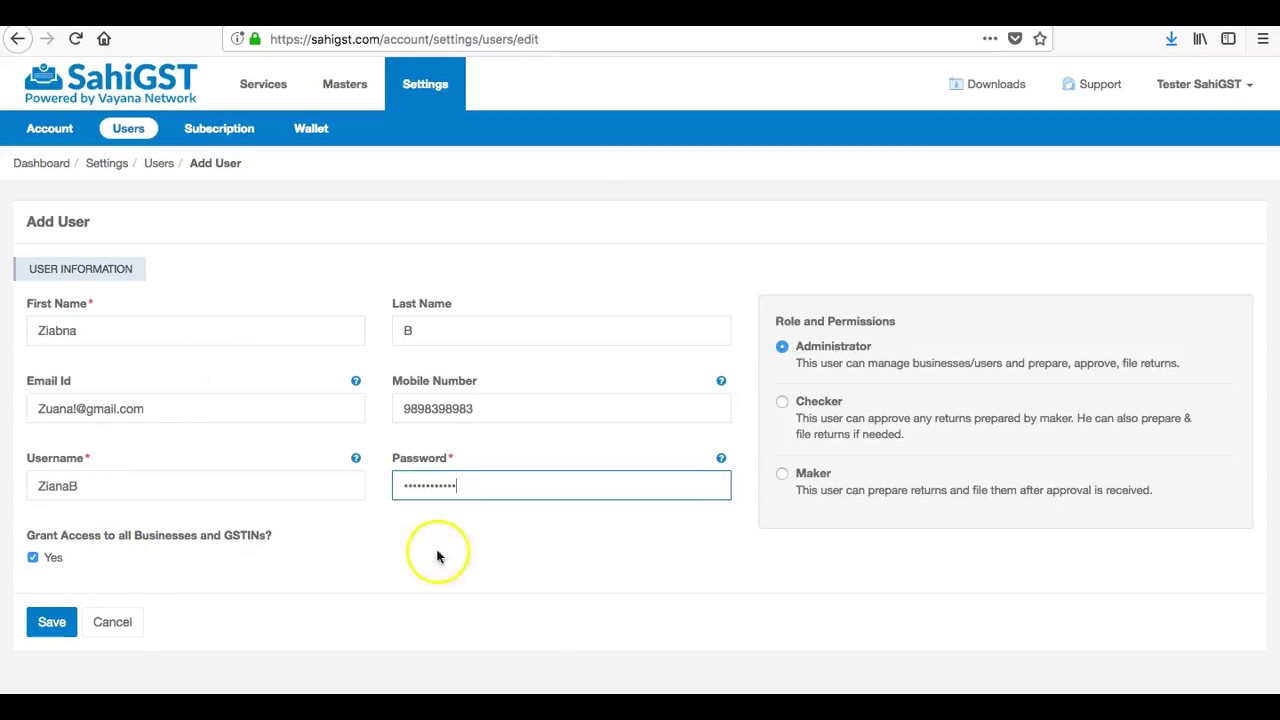
Task: Go to Dashboard breadcrumb
Action: [41, 163]
